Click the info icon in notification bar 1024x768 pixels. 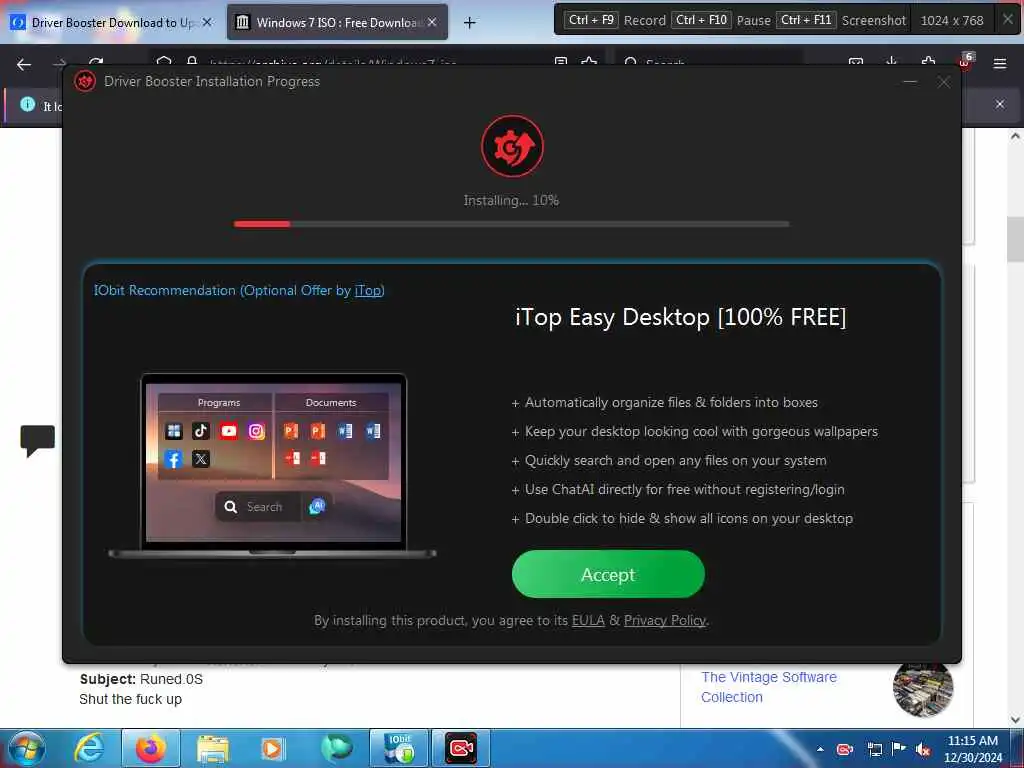27,104
